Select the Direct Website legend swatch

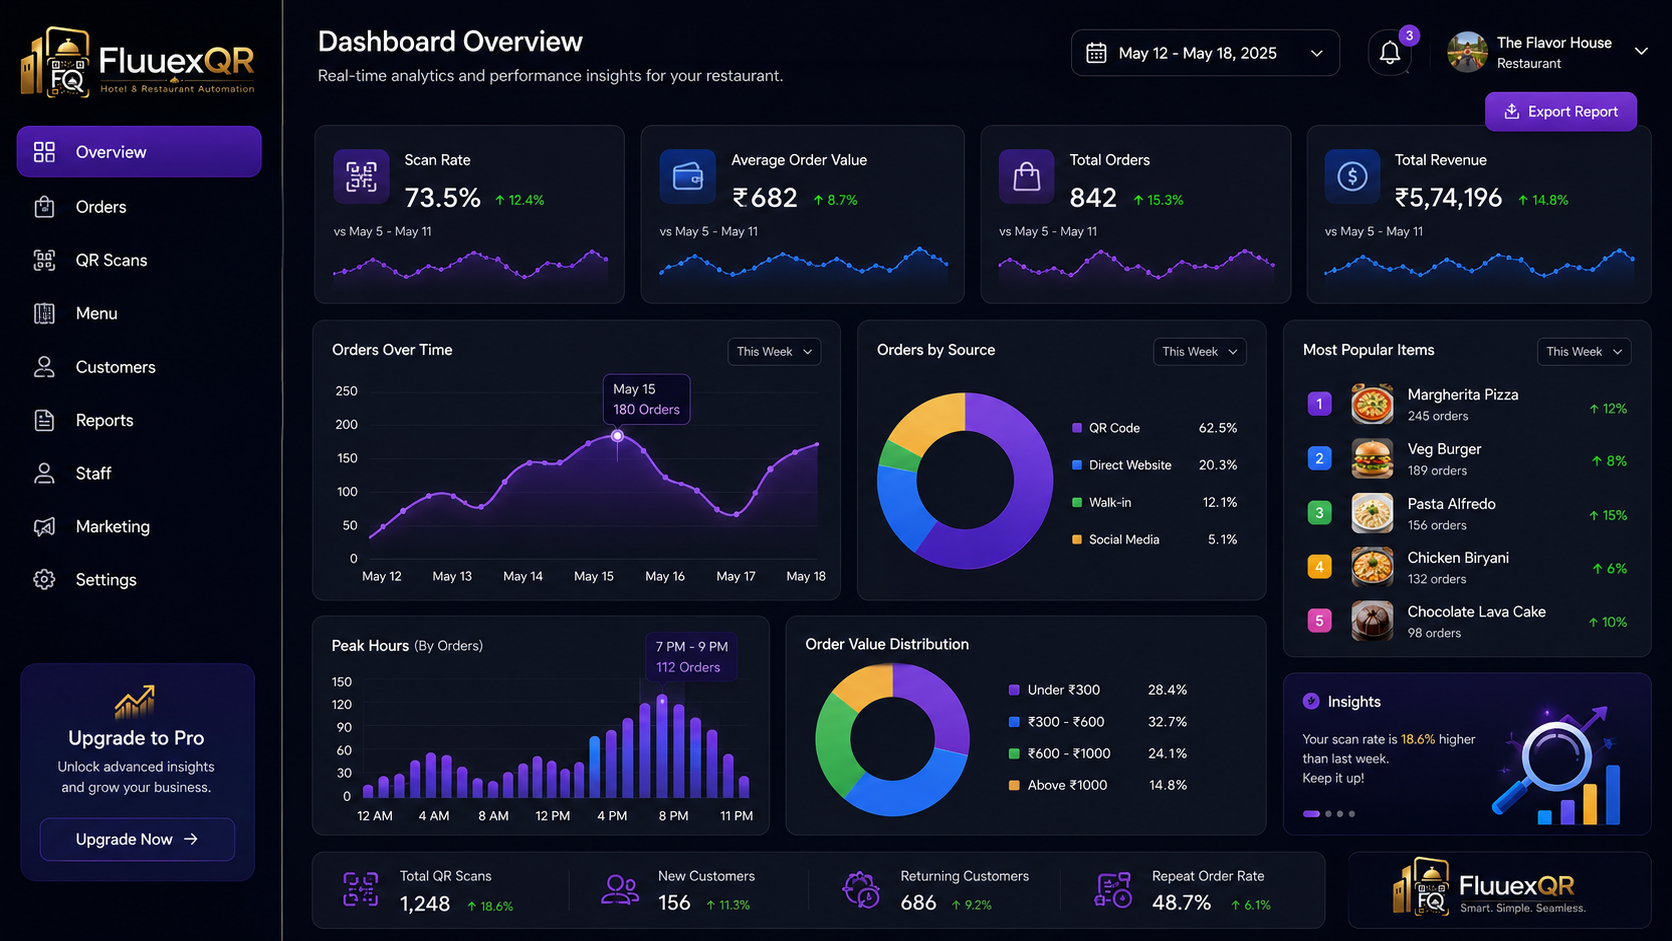[x=1077, y=465]
